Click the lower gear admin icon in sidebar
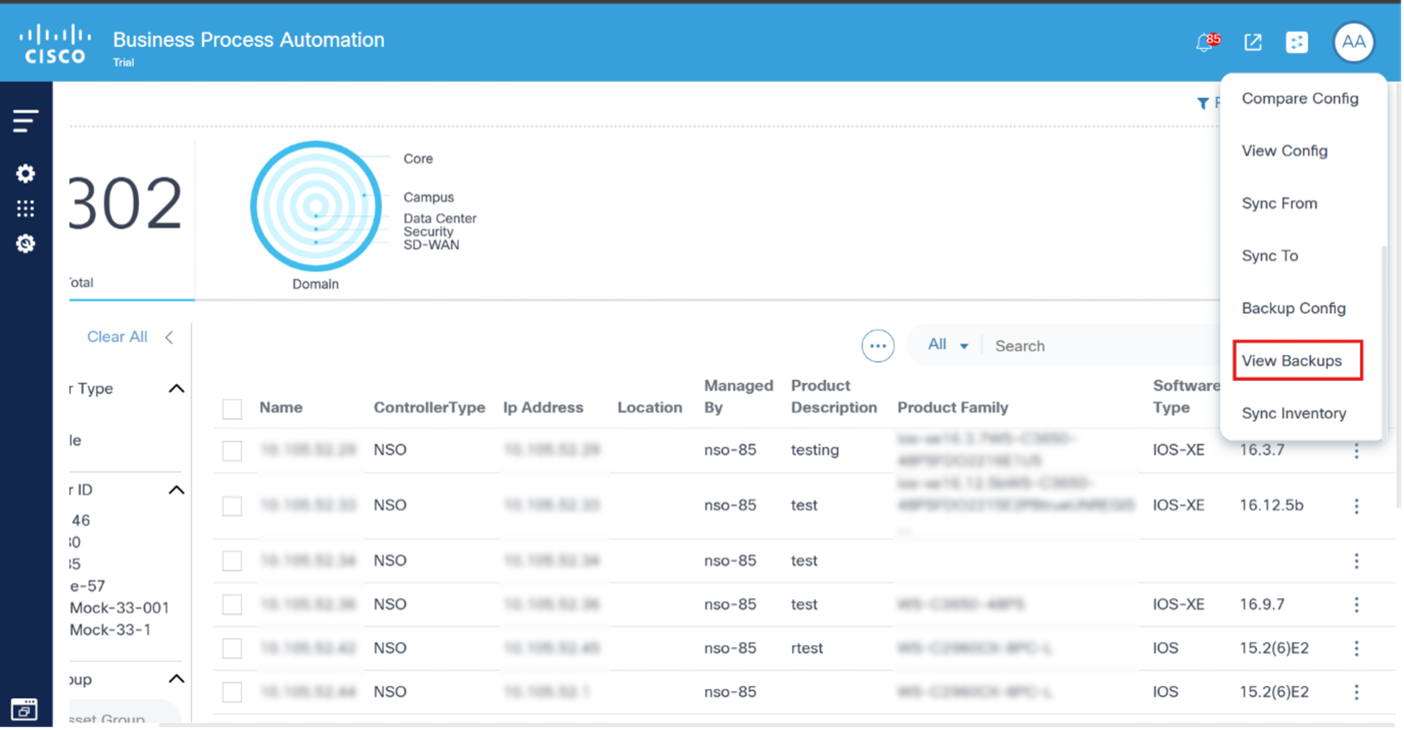This screenshot has height=730, width=1404. (25, 243)
